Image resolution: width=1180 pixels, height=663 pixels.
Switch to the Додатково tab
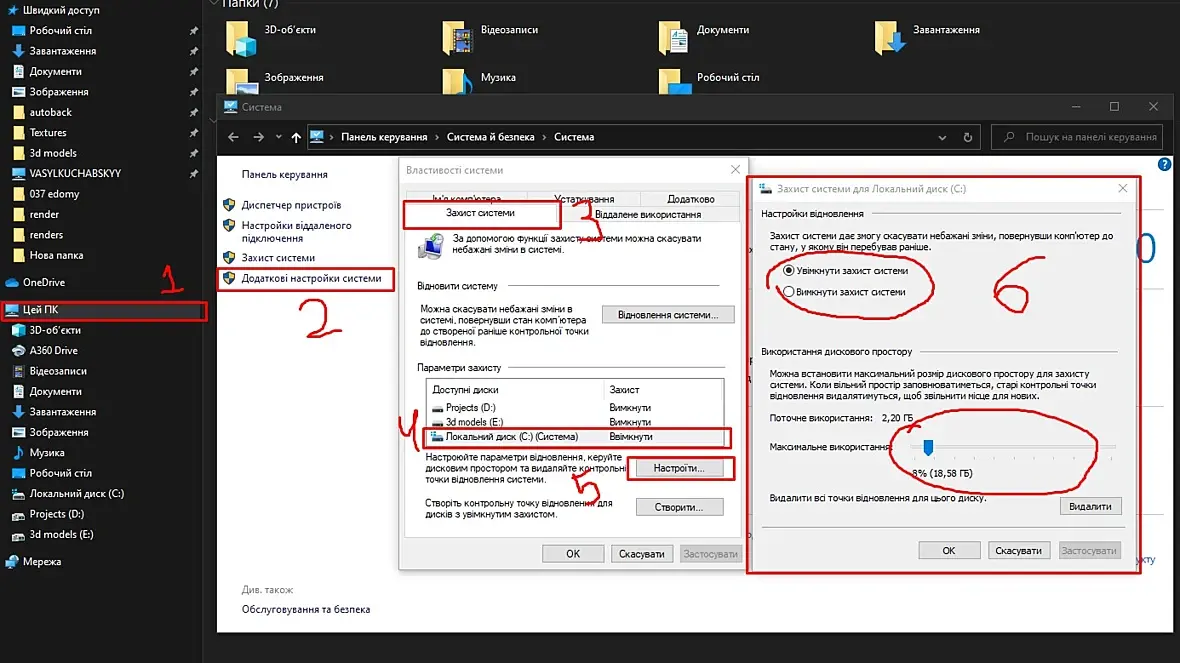coord(690,199)
